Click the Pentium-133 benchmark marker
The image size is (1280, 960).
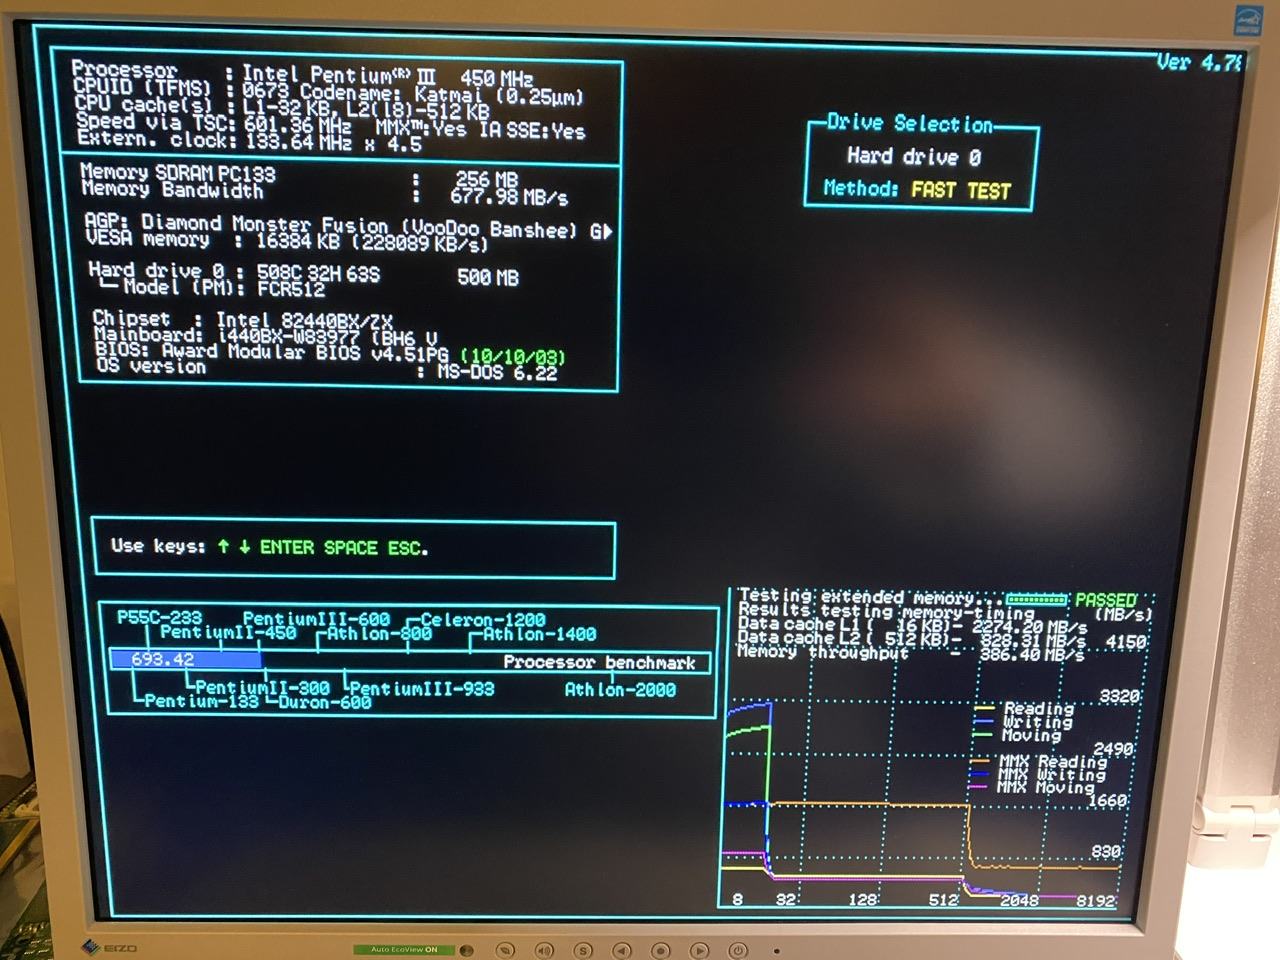point(201,700)
